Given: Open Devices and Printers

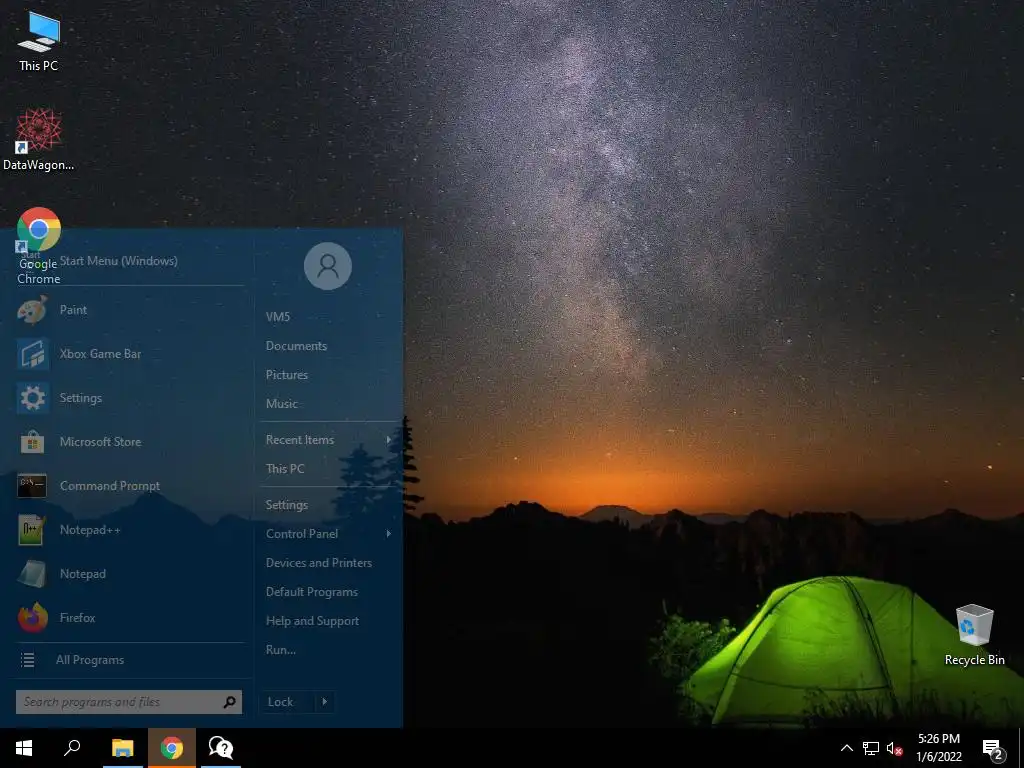Looking at the screenshot, I should [x=319, y=563].
